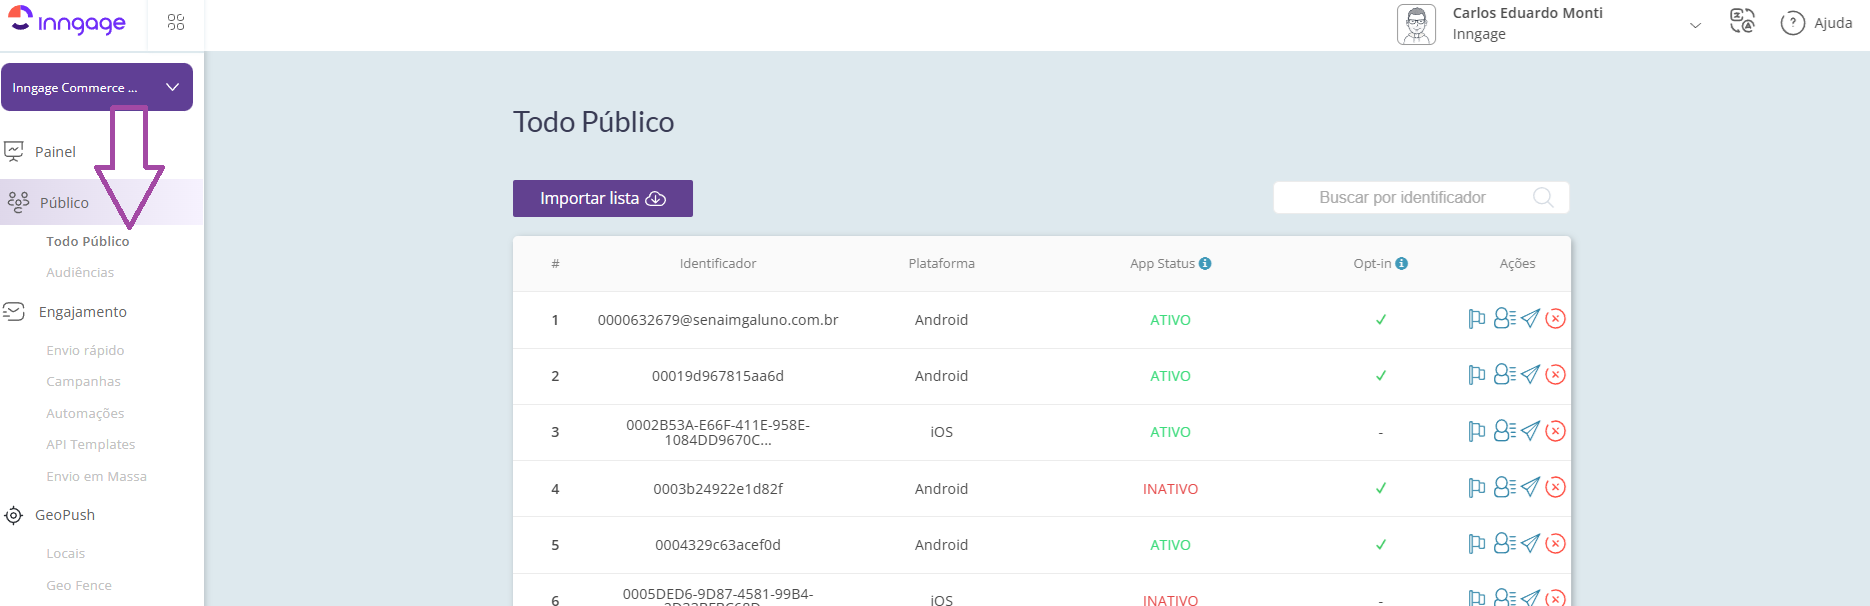Viewport: 1870px width, 606px height.
Task: Click the Importar lista button
Action: click(x=602, y=198)
